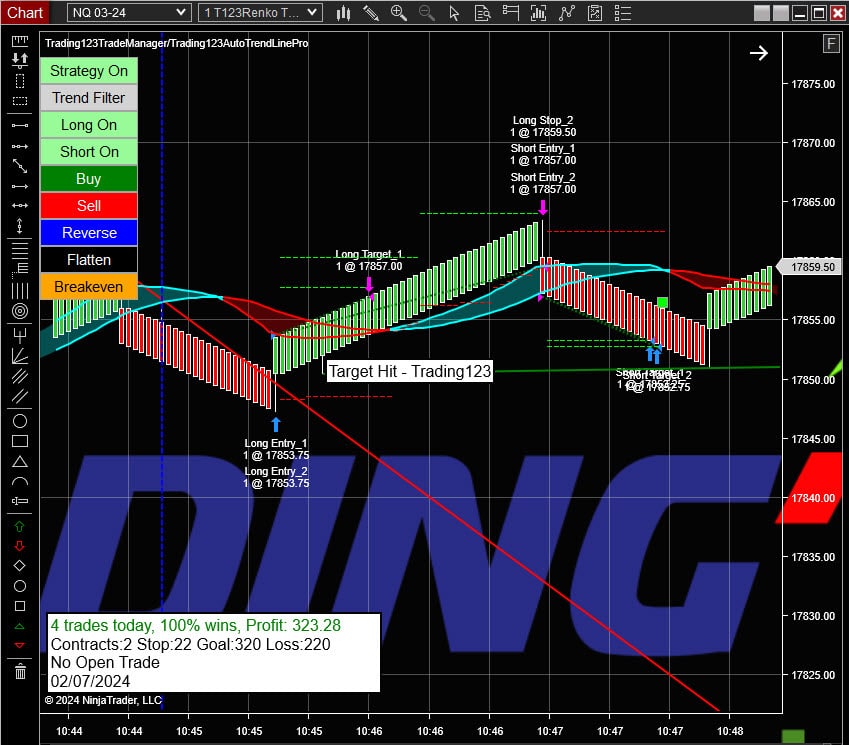The height and width of the screenshot is (745, 849).
Task: Toggle the Long On button
Action: pos(89,125)
